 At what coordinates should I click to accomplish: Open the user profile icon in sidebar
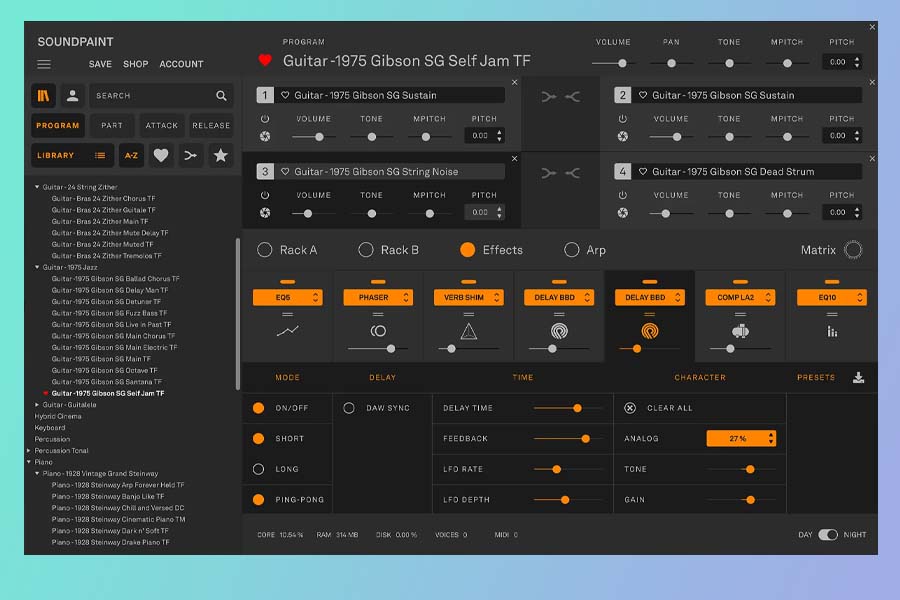click(x=72, y=96)
